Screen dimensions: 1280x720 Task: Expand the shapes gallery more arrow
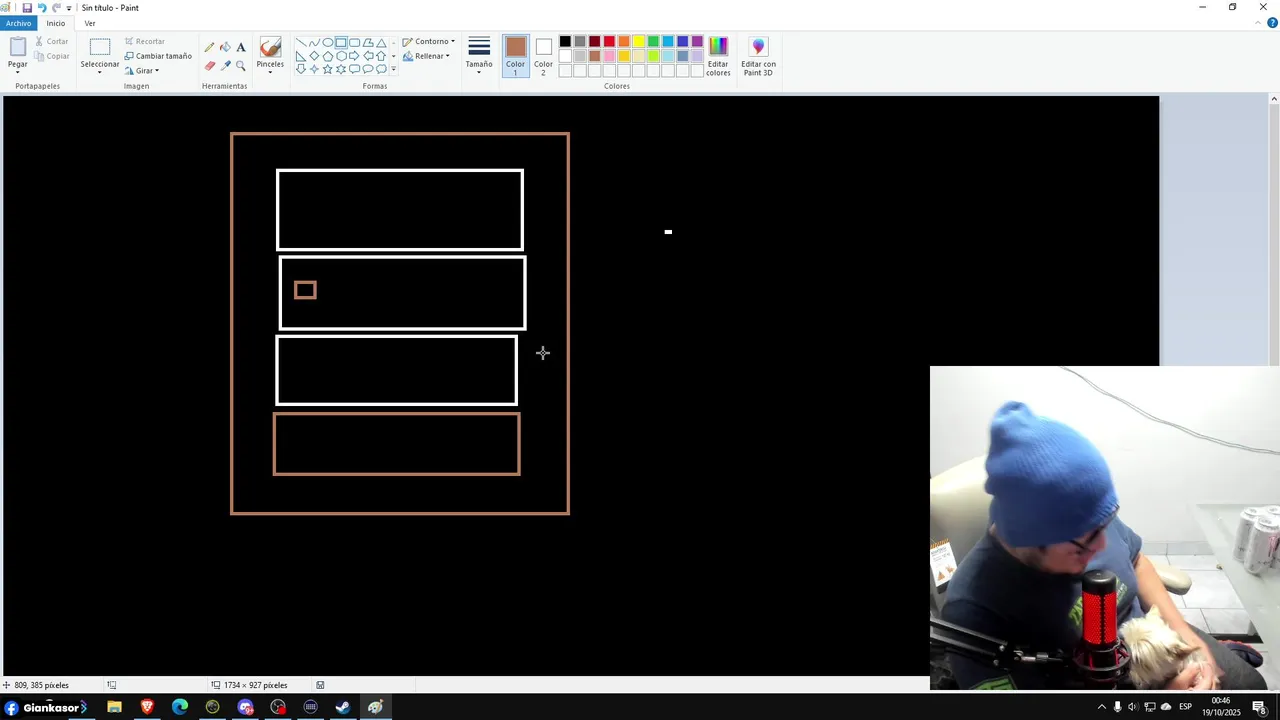click(393, 69)
